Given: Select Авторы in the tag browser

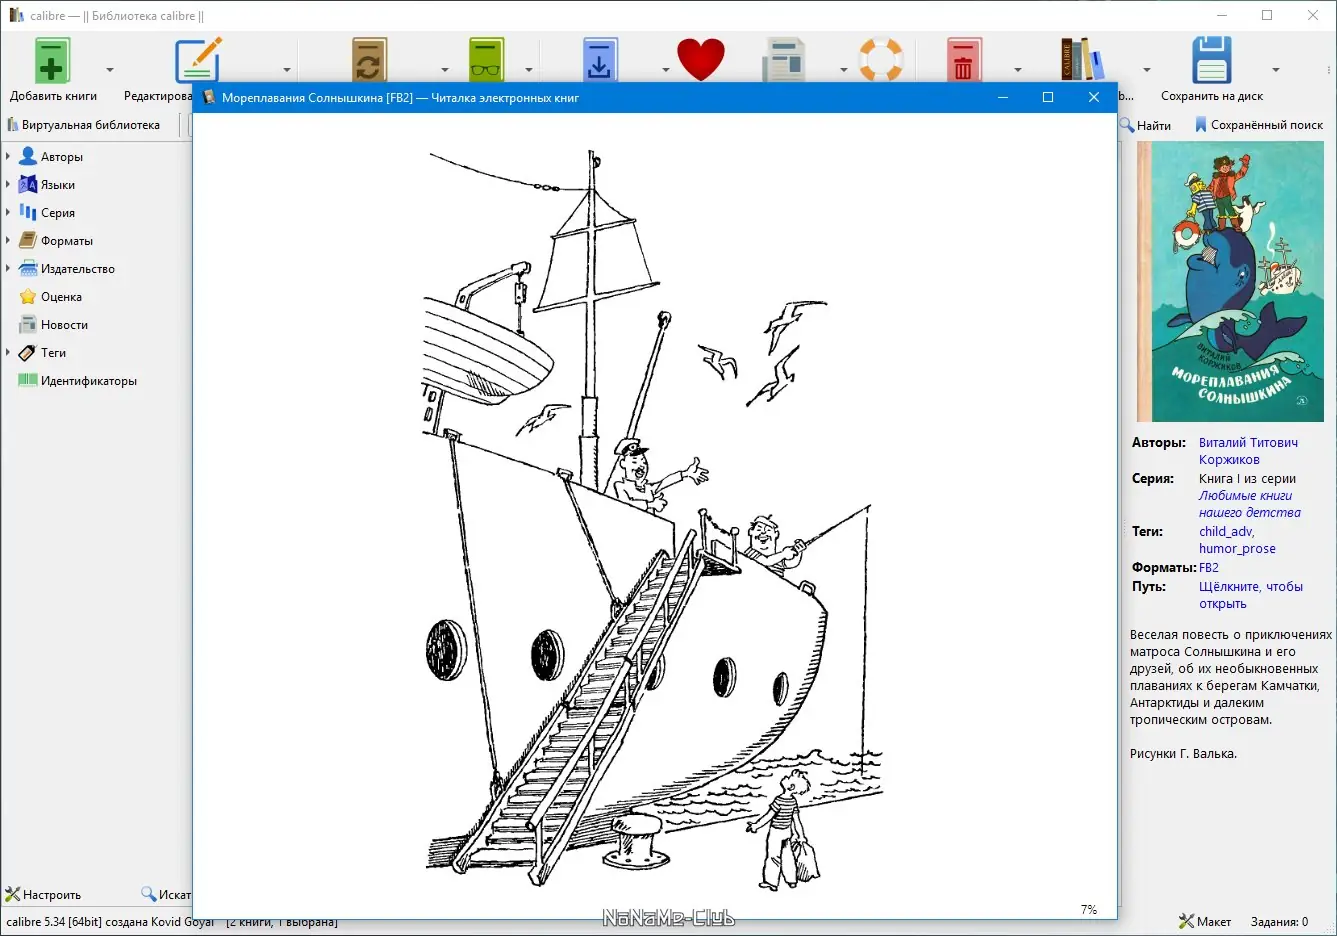Looking at the screenshot, I should coord(62,157).
